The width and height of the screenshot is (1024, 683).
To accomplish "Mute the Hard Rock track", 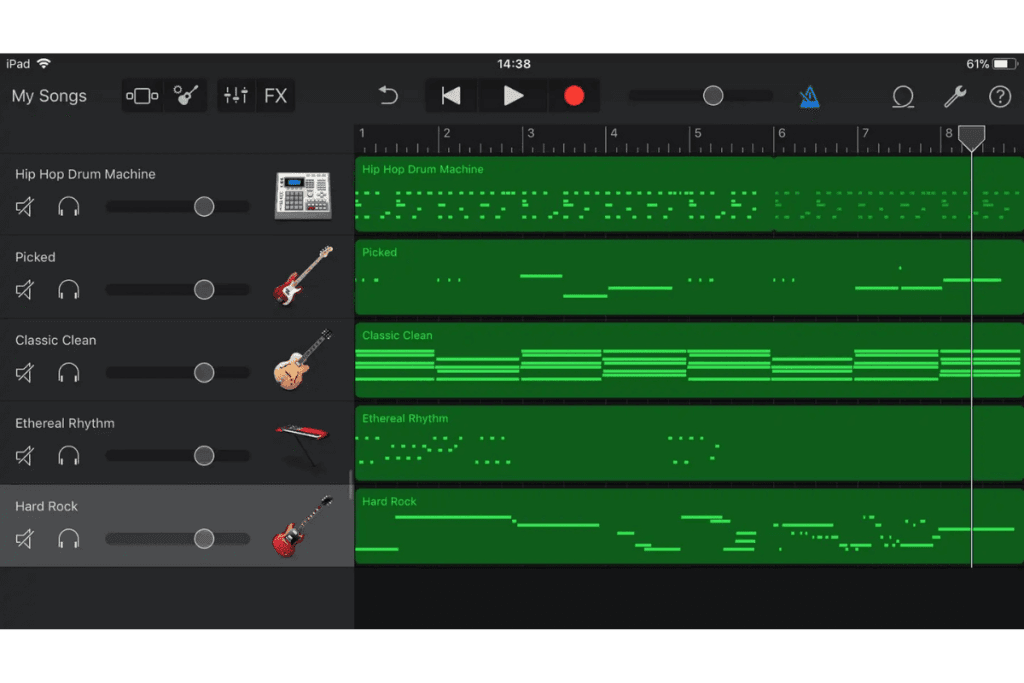I will pos(25,539).
